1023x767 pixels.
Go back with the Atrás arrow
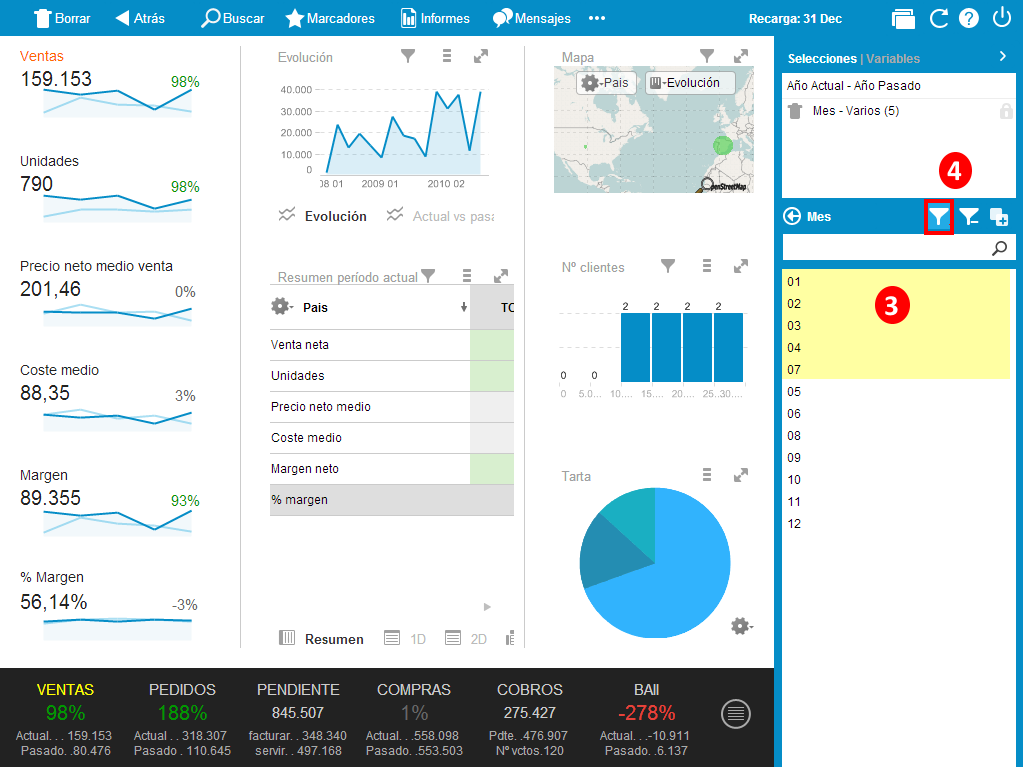tap(123, 18)
